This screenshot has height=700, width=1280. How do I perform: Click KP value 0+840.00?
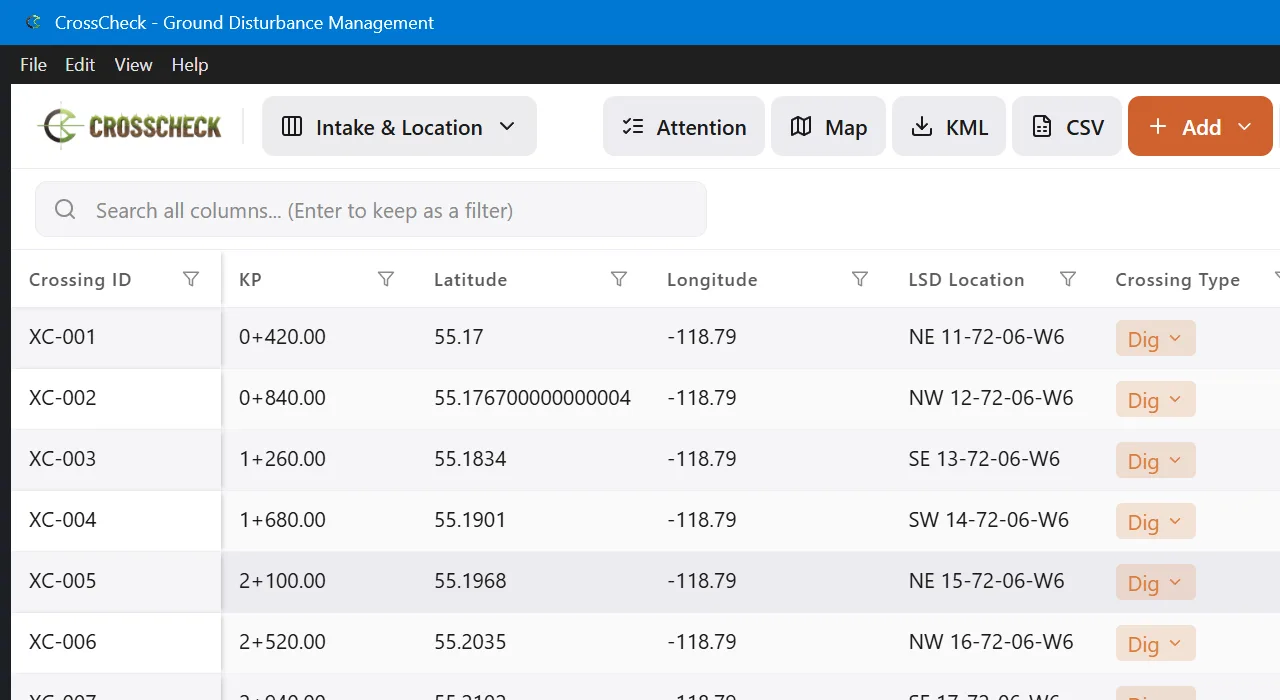[282, 398]
